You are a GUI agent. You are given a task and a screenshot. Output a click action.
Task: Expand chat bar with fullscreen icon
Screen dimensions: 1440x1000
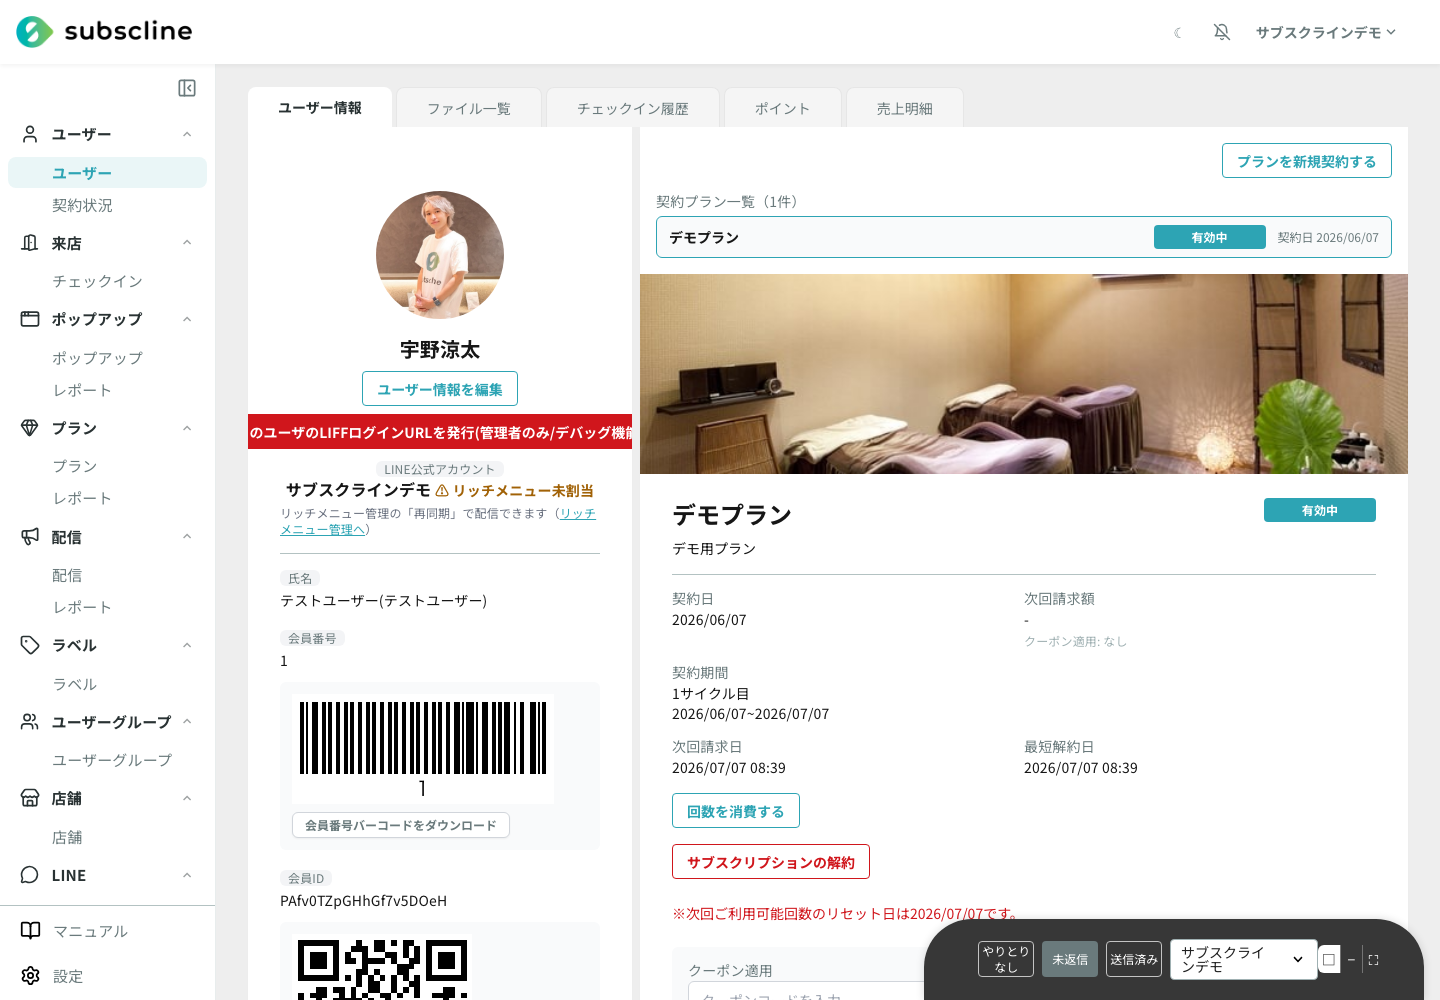click(x=1374, y=959)
